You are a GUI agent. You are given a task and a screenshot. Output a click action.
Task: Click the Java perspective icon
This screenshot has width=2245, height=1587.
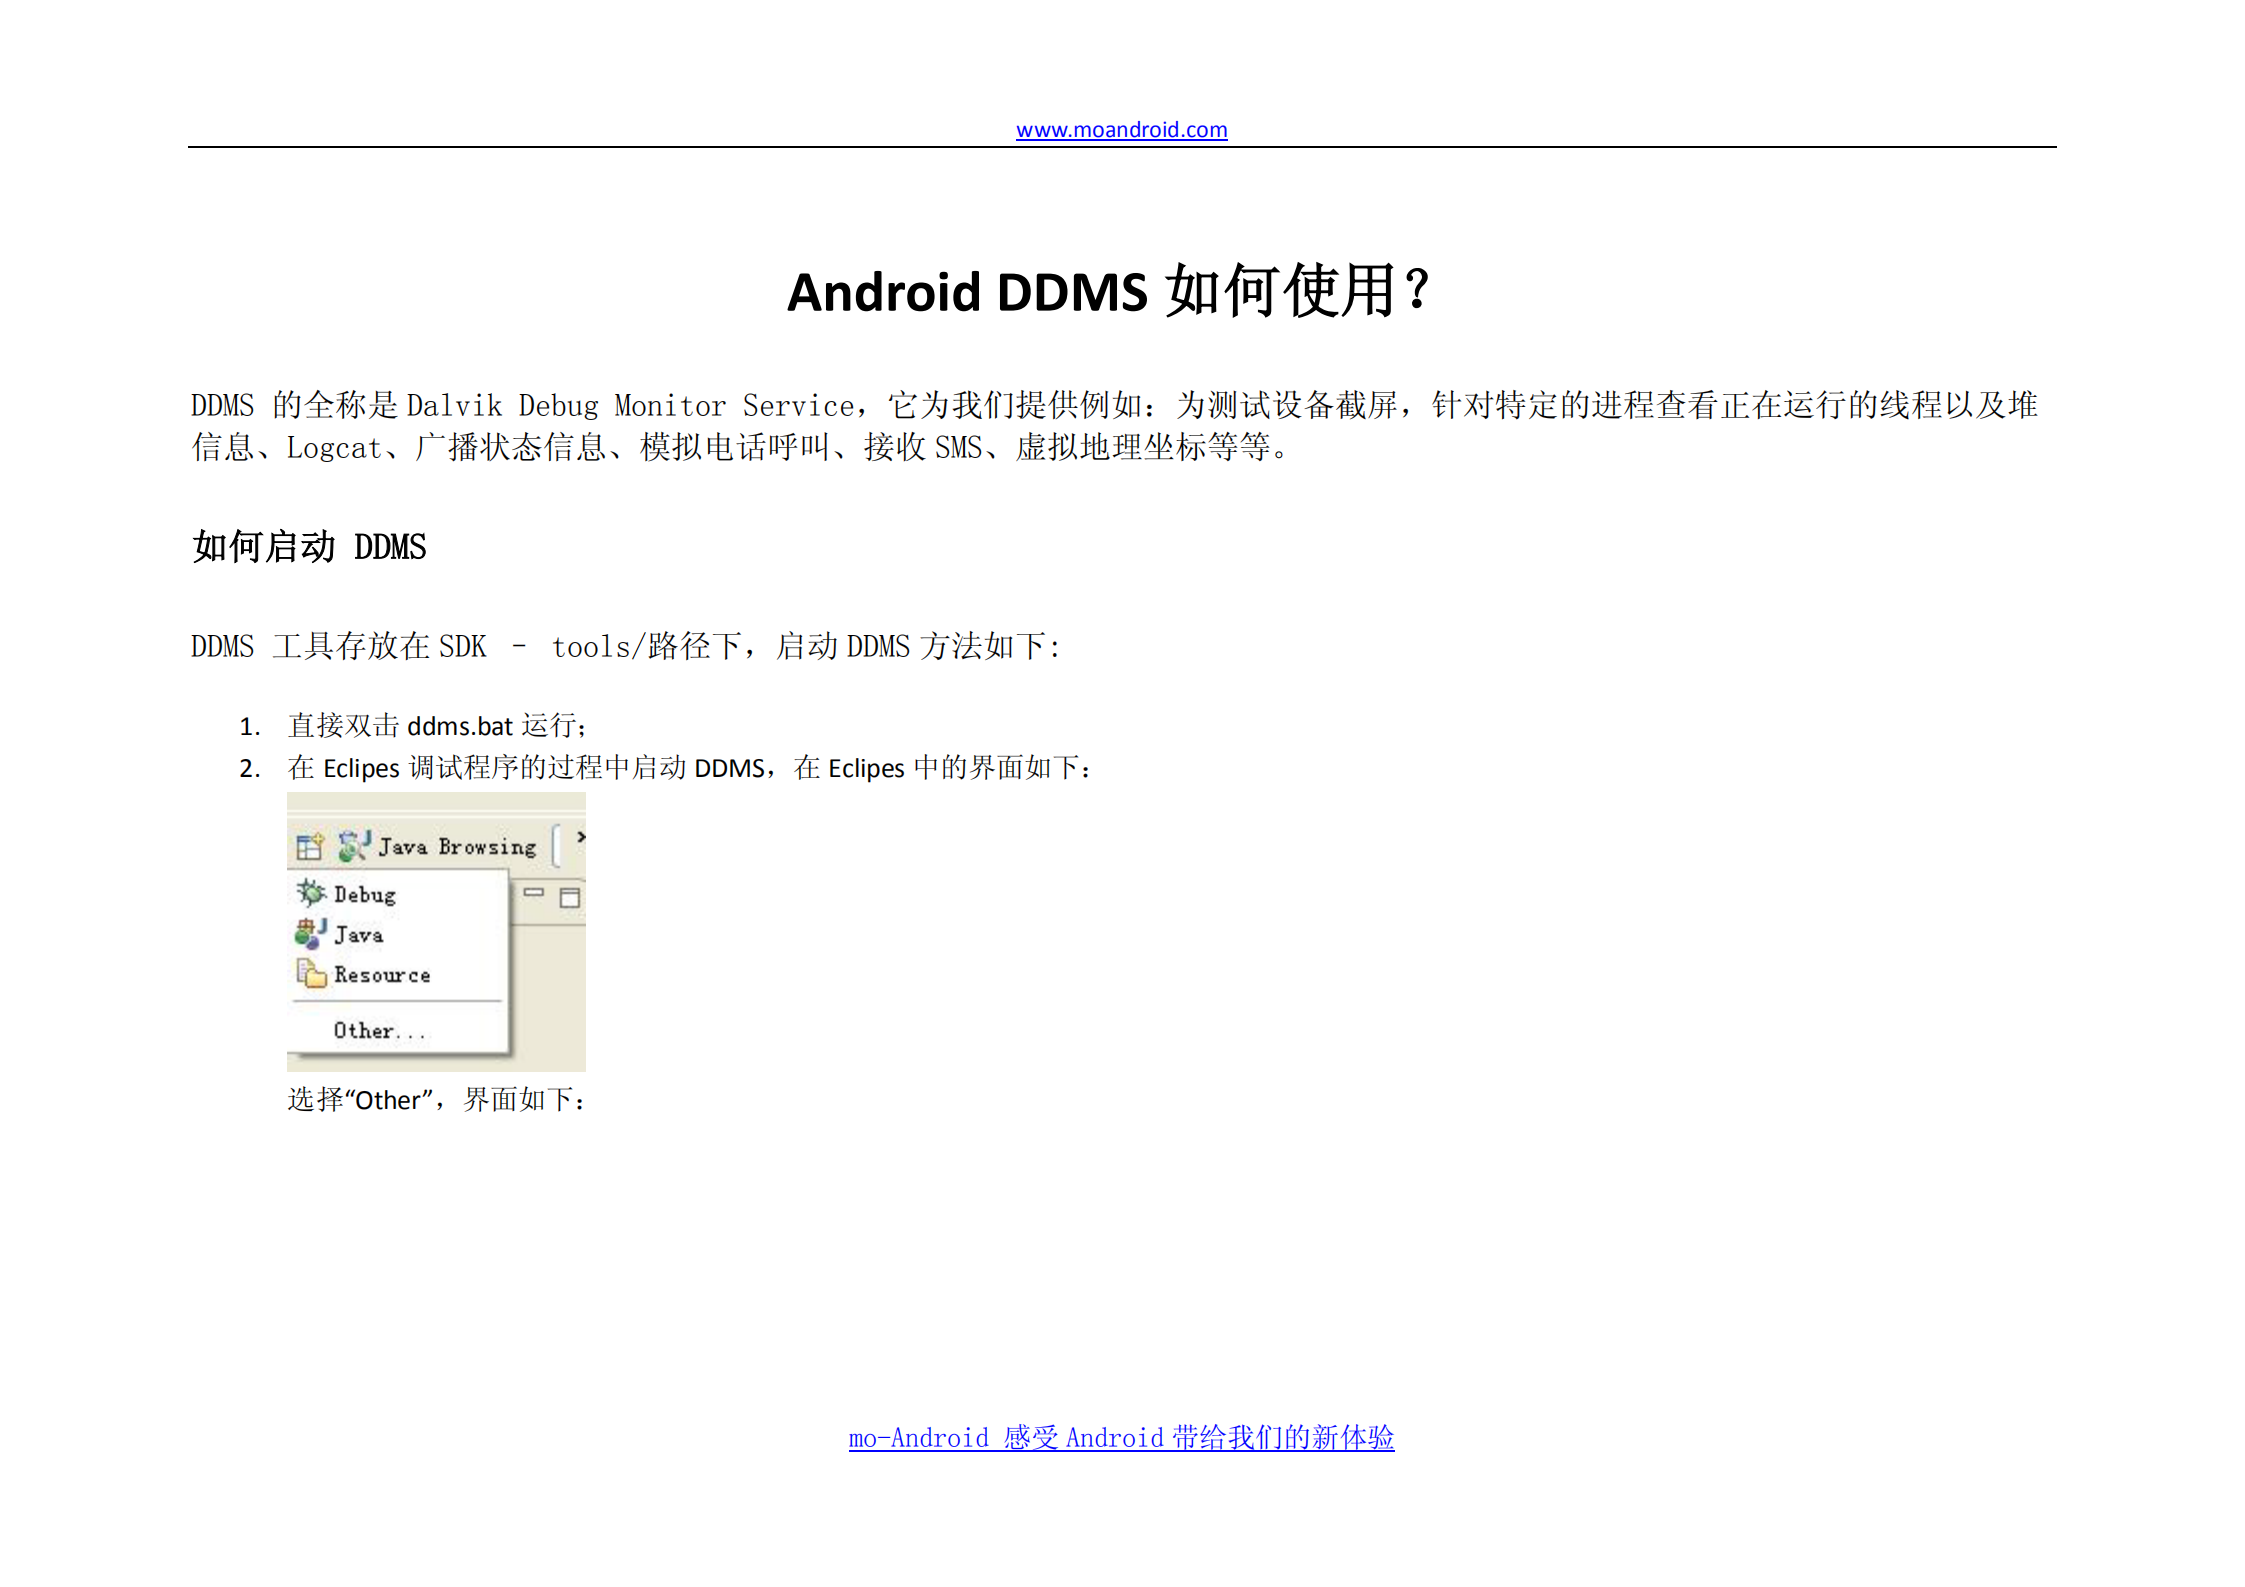point(309,933)
